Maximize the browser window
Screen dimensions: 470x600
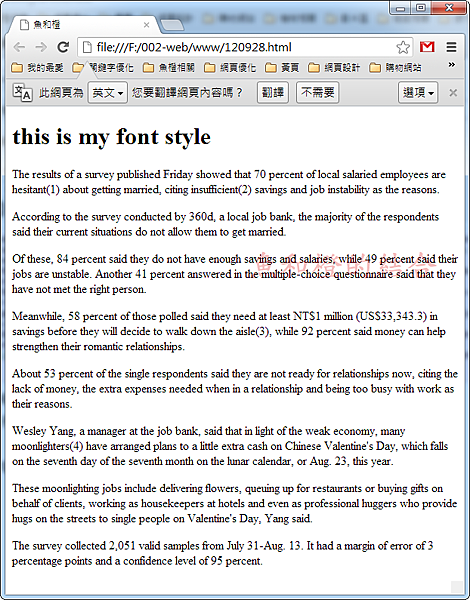pos(421,8)
